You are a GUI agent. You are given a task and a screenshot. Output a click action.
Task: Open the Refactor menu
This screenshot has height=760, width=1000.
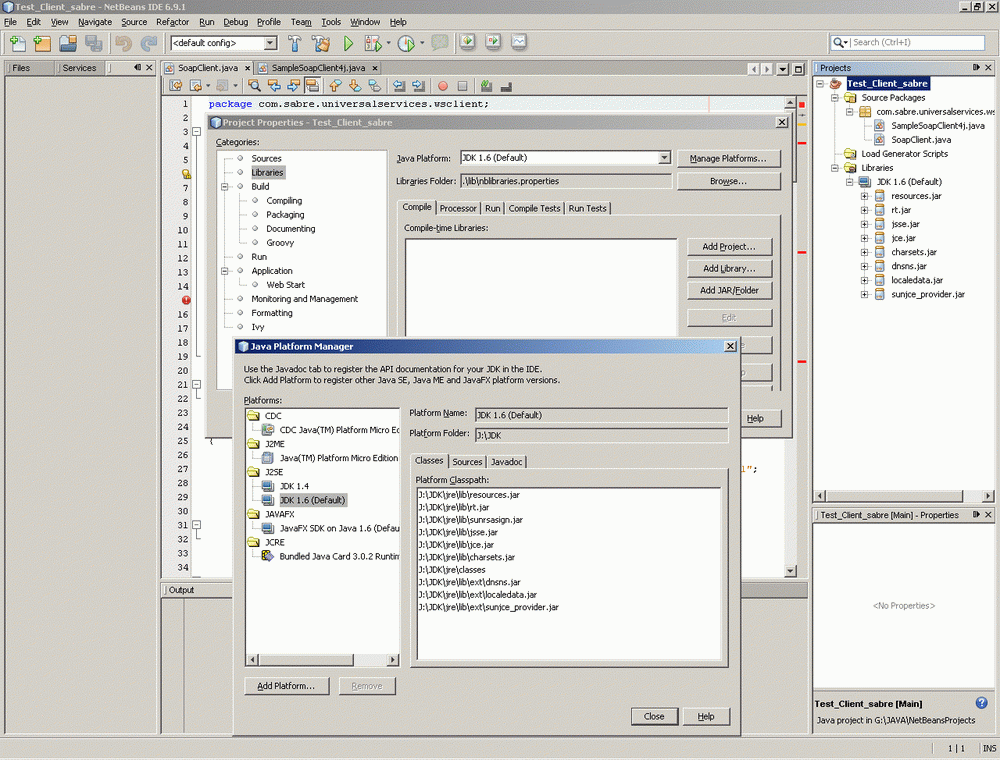[x=172, y=22]
